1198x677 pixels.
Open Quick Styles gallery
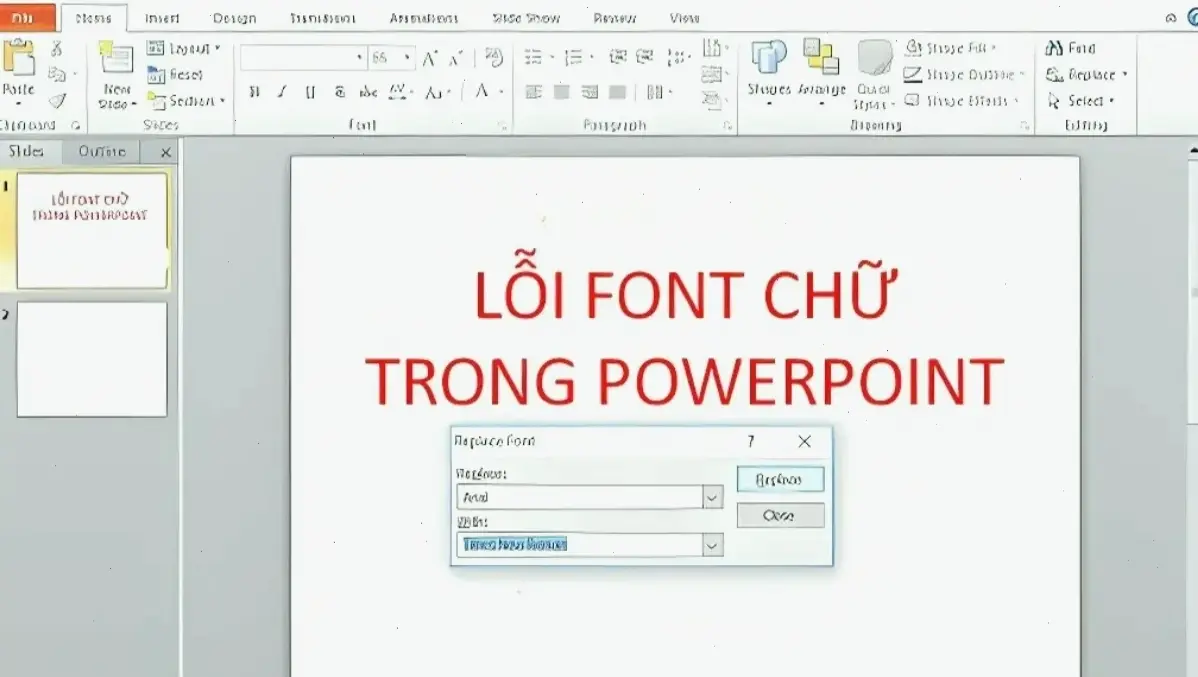tap(873, 75)
